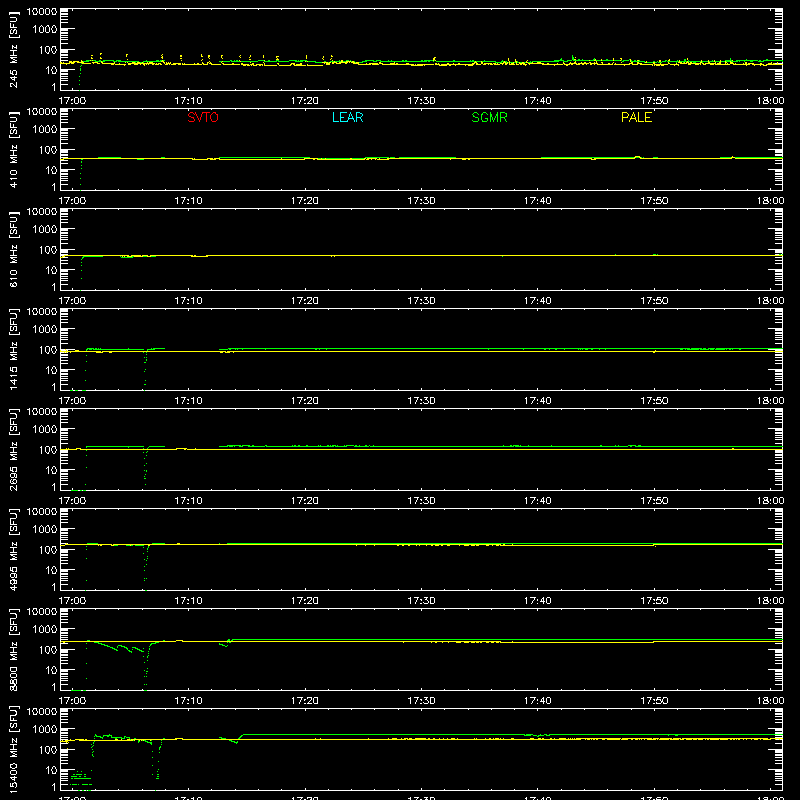Select the 245 MHz [SFU] axis title
The width and height of the screenshot is (800, 800).
pos(14,49)
